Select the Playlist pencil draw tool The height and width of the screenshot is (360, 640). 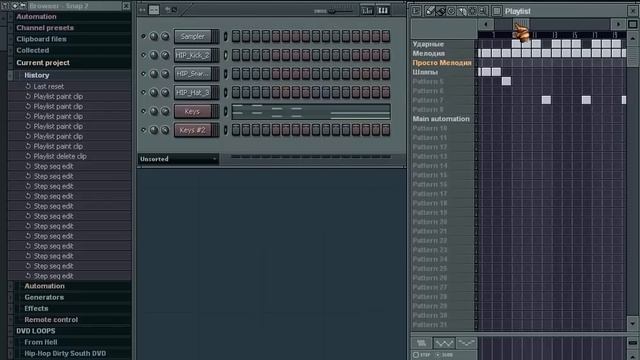tap(430, 11)
